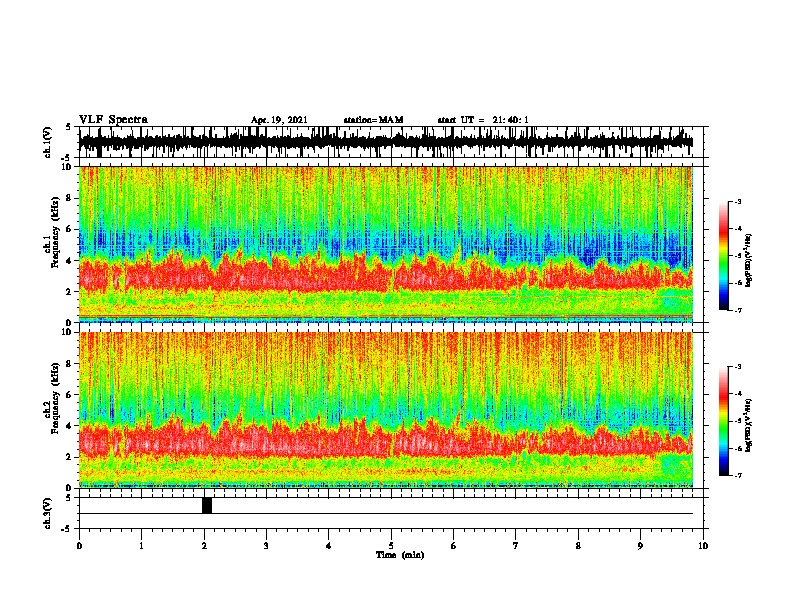Click the red emission band in the ch.1 spectrogram
Image resolution: width=792 pixels, height=612 pixels.
point(385,275)
